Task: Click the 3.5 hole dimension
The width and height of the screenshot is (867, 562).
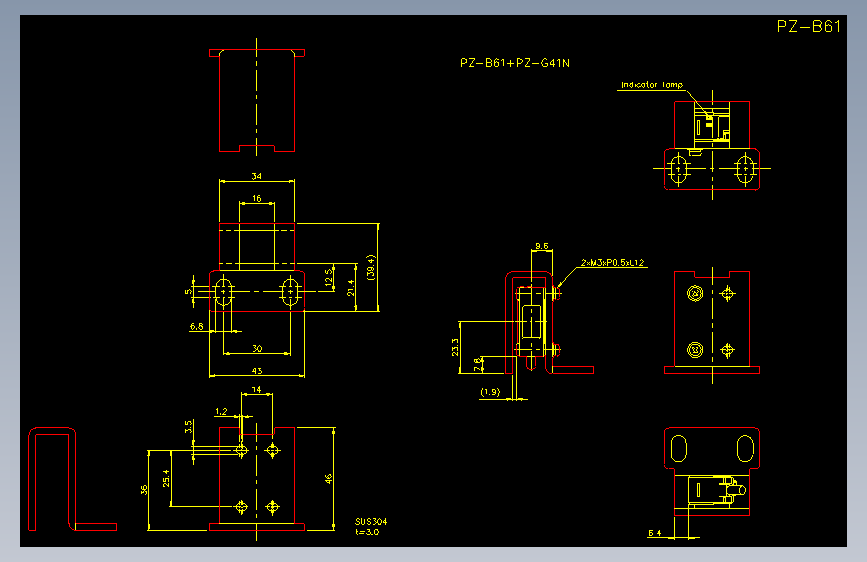Action: pos(189,426)
